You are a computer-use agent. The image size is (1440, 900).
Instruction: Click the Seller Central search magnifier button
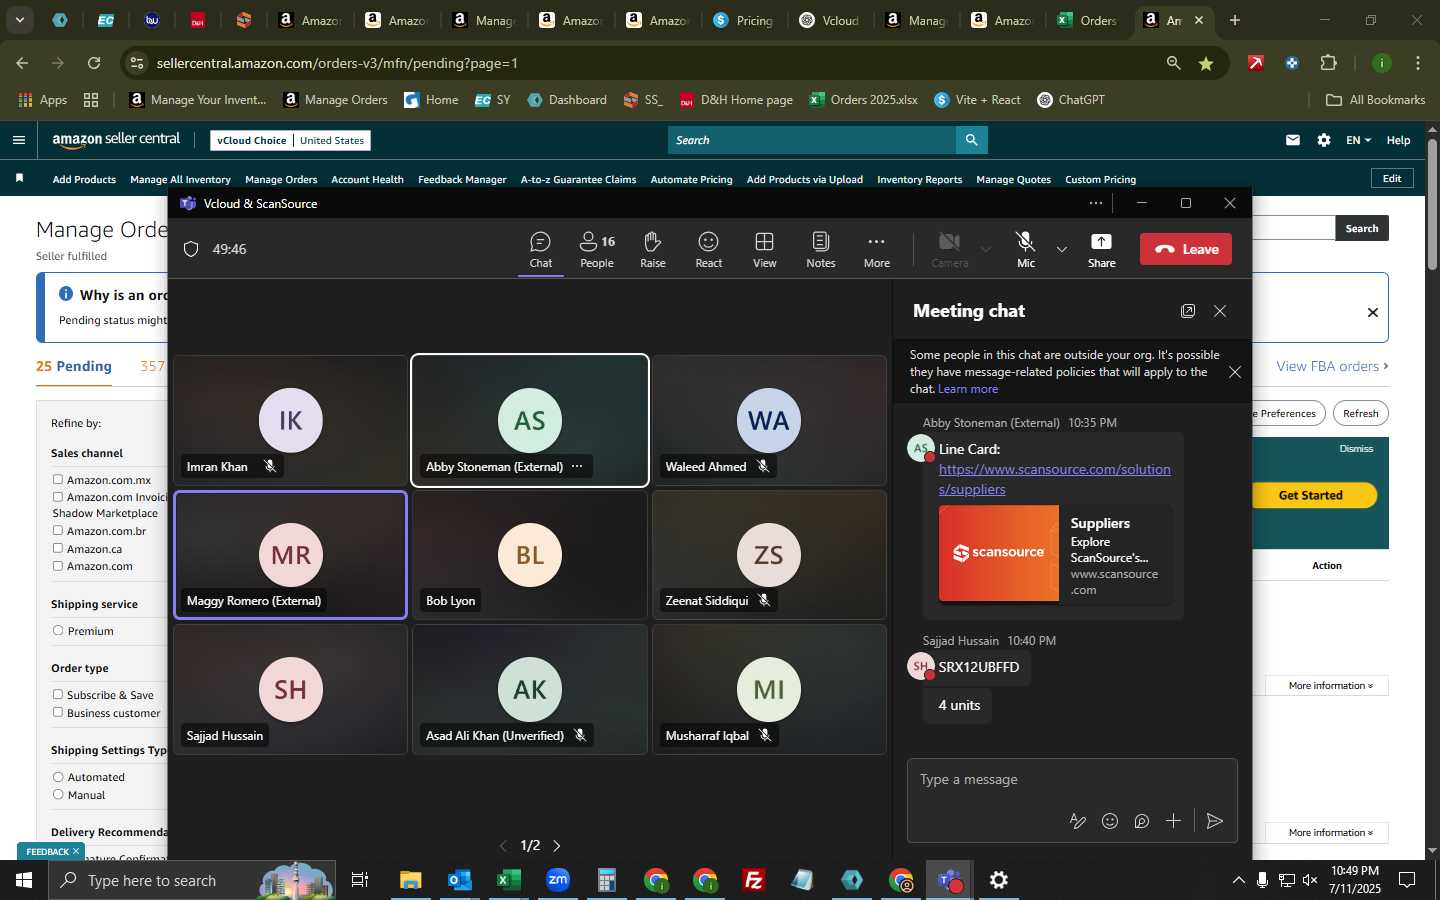pos(971,140)
